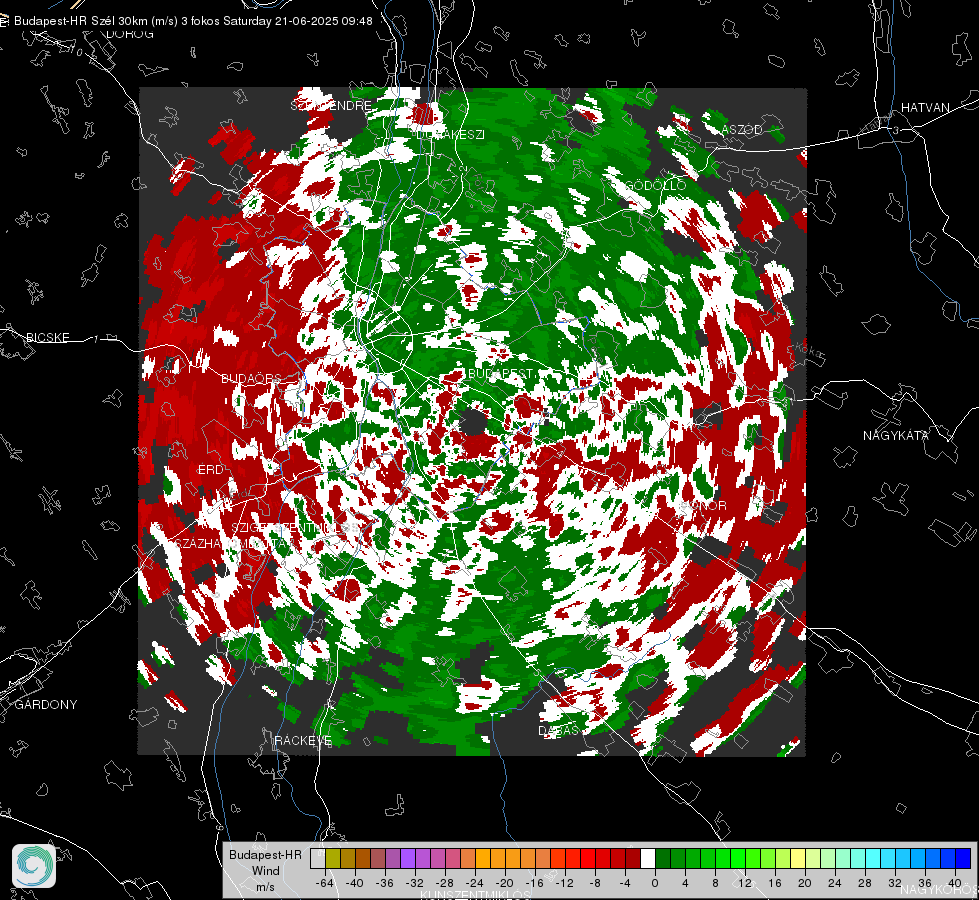Click the dark radar center spot near Budapest
The width and height of the screenshot is (979, 900).
click(x=473, y=422)
